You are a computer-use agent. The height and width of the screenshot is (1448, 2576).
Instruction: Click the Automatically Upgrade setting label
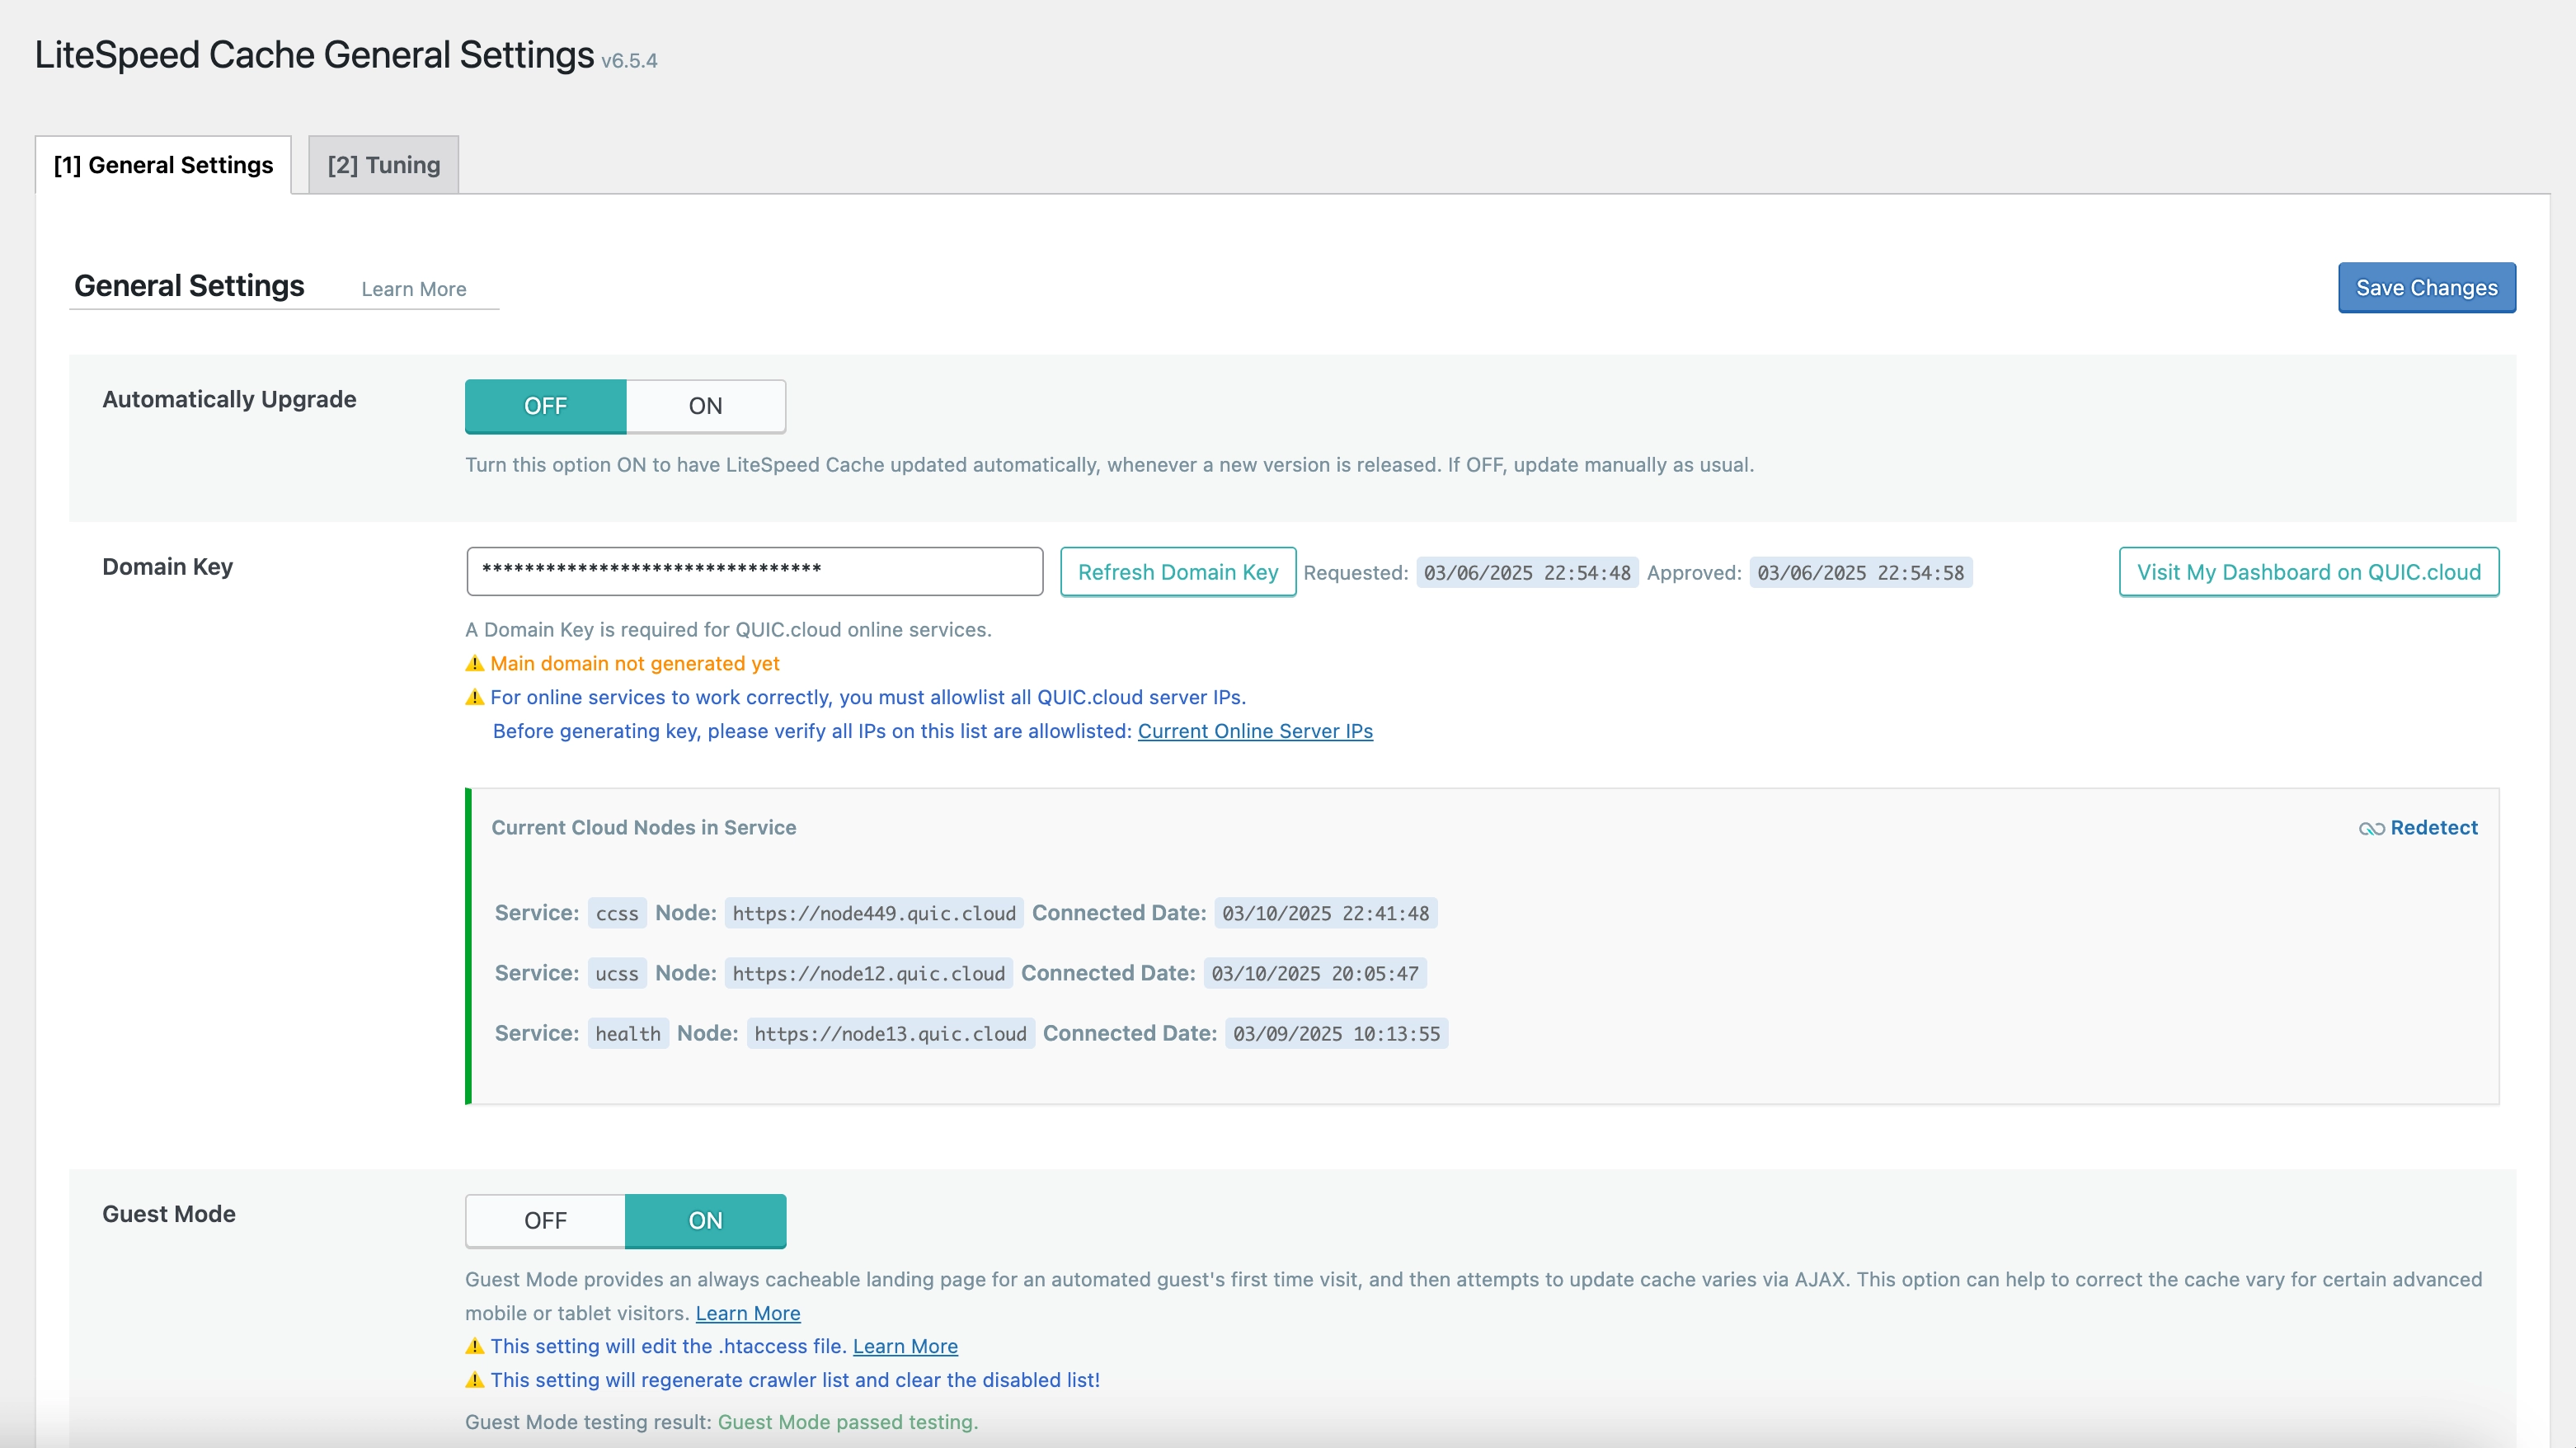(229, 399)
